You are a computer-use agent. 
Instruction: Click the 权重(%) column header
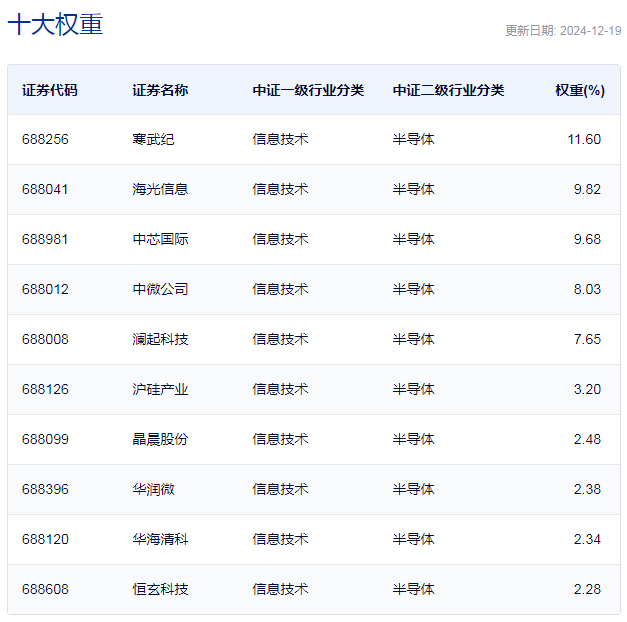pos(580,90)
